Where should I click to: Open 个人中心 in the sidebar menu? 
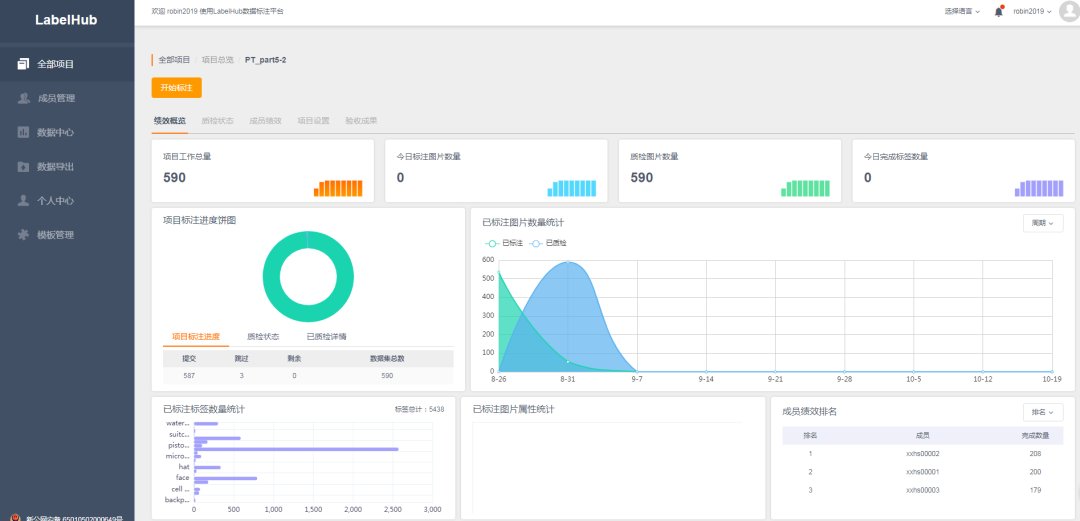67,201
